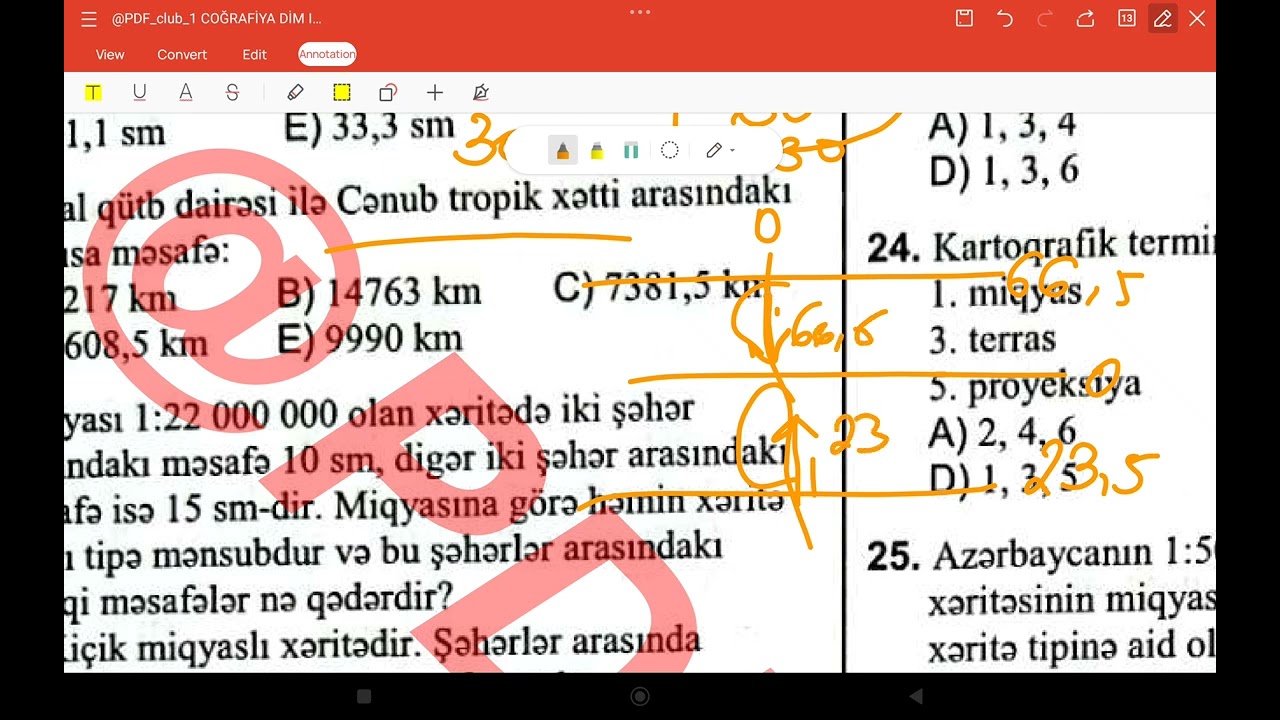Click answer 'D) 1, 3, 6'
This screenshot has width=1280, height=720.
[1004, 171]
